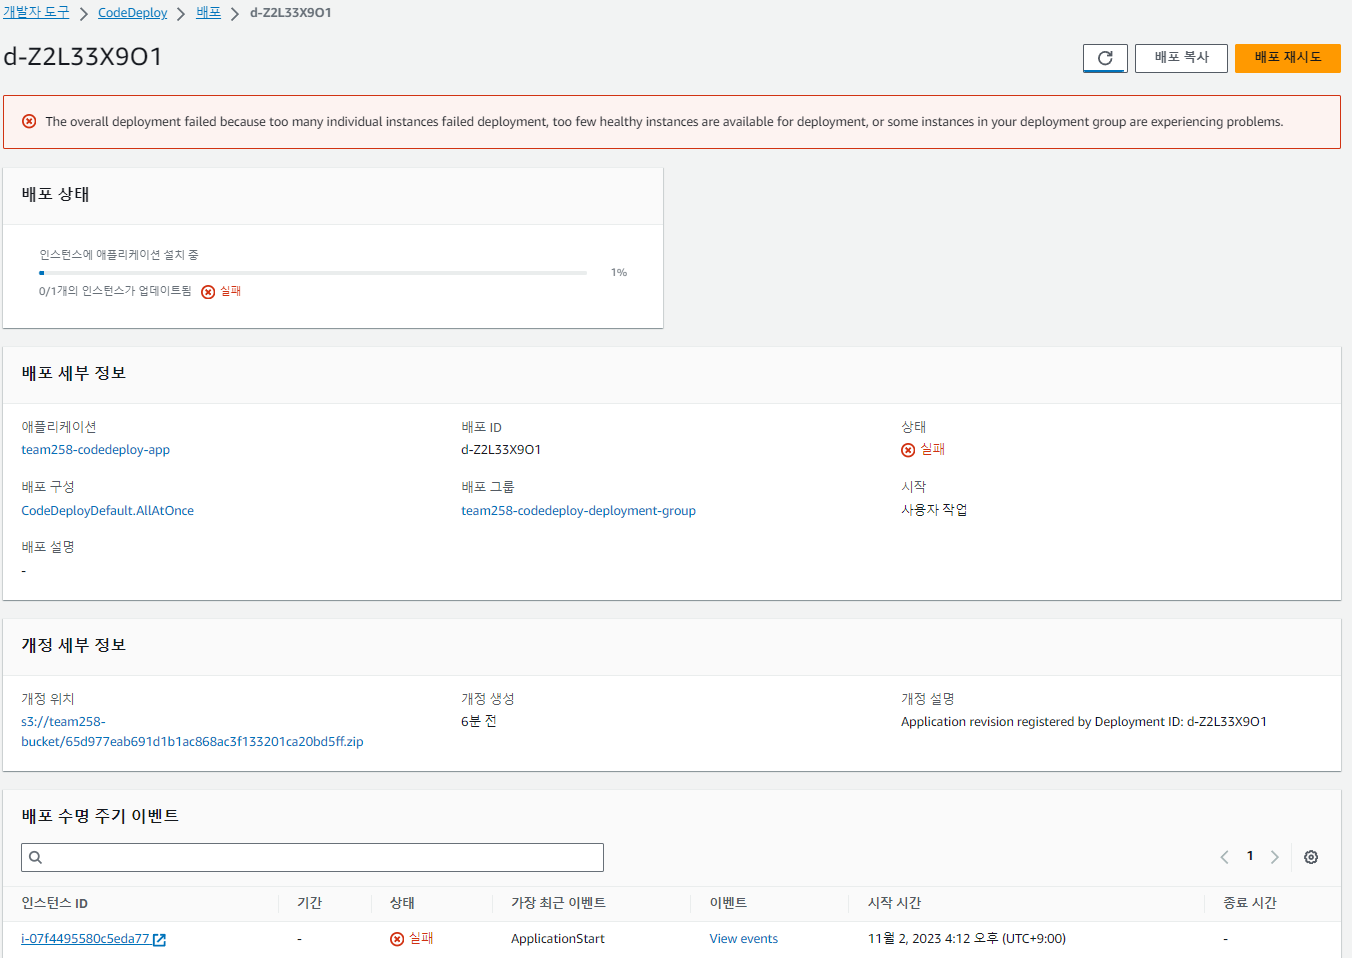The height and width of the screenshot is (958, 1352).
Task: Click the 실패 icon in the instance row
Action: [x=397, y=939]
